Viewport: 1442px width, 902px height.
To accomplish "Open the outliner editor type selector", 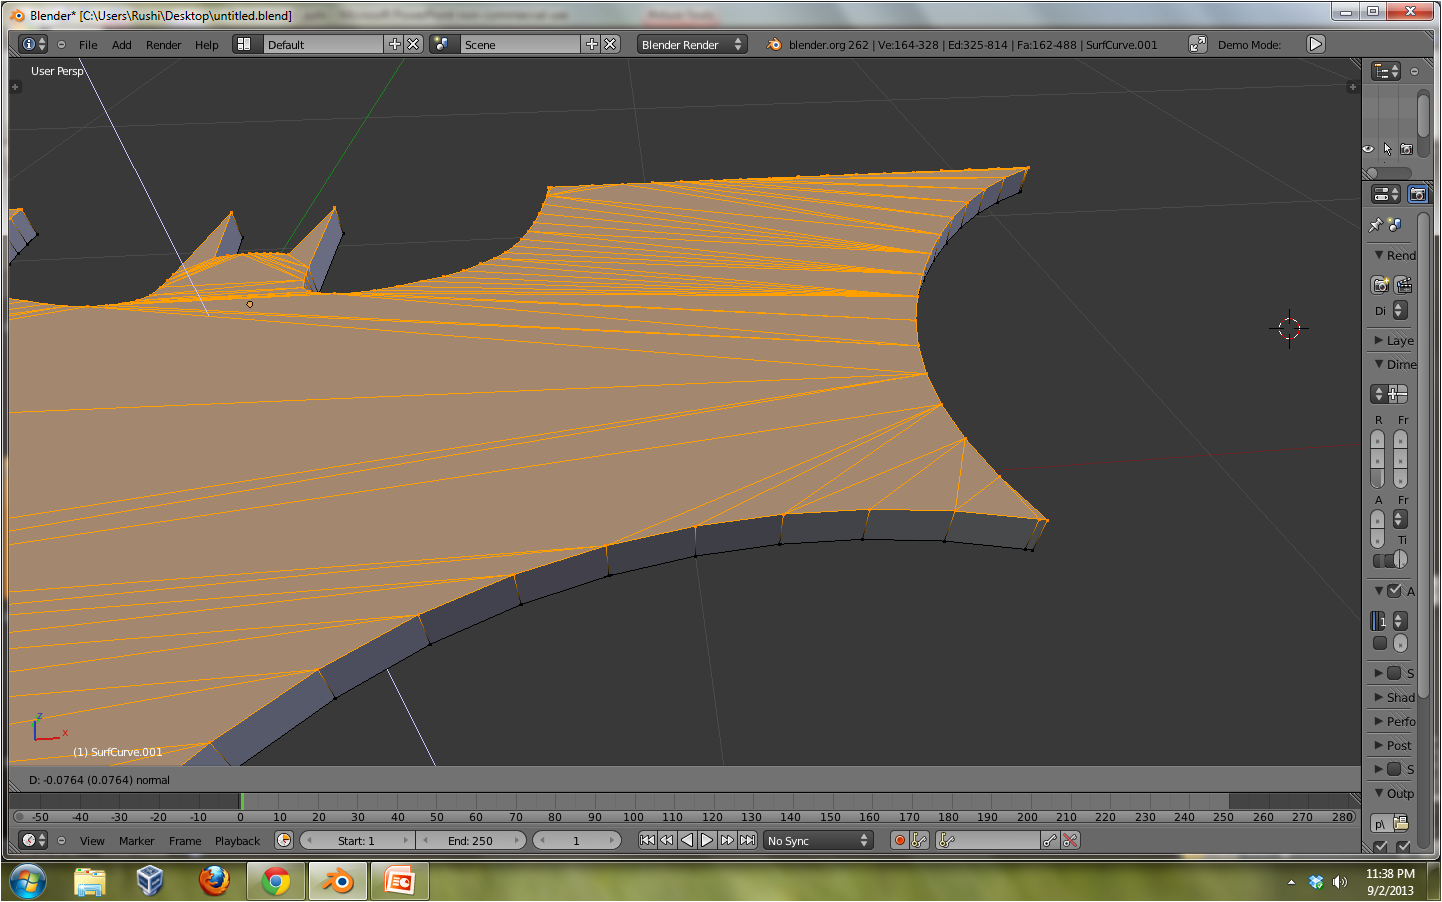I will point(1386,71).
